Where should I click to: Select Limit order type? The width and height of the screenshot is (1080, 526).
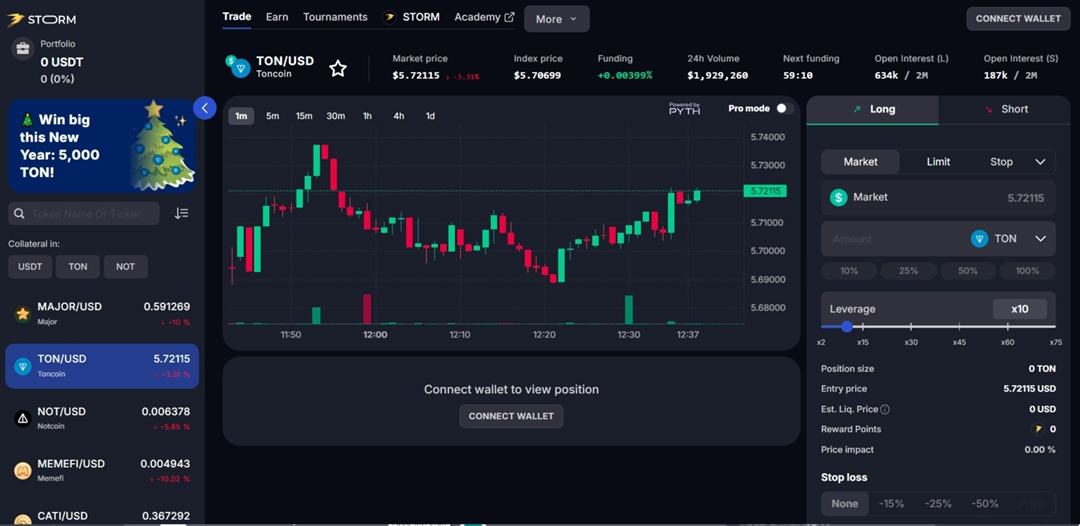click(x=938, y=162)
